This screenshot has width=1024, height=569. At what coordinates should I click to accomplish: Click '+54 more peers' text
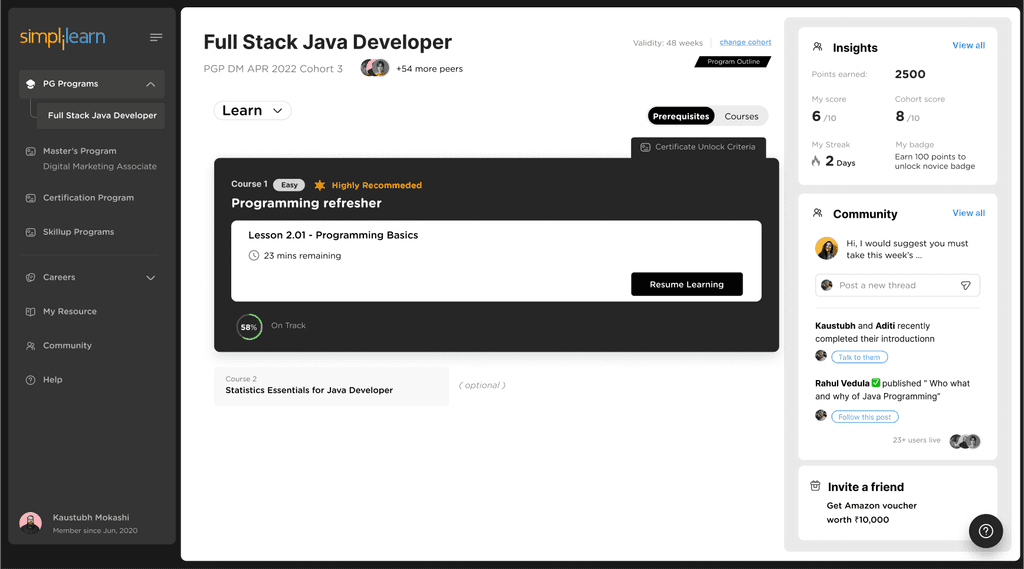point(429,69)
